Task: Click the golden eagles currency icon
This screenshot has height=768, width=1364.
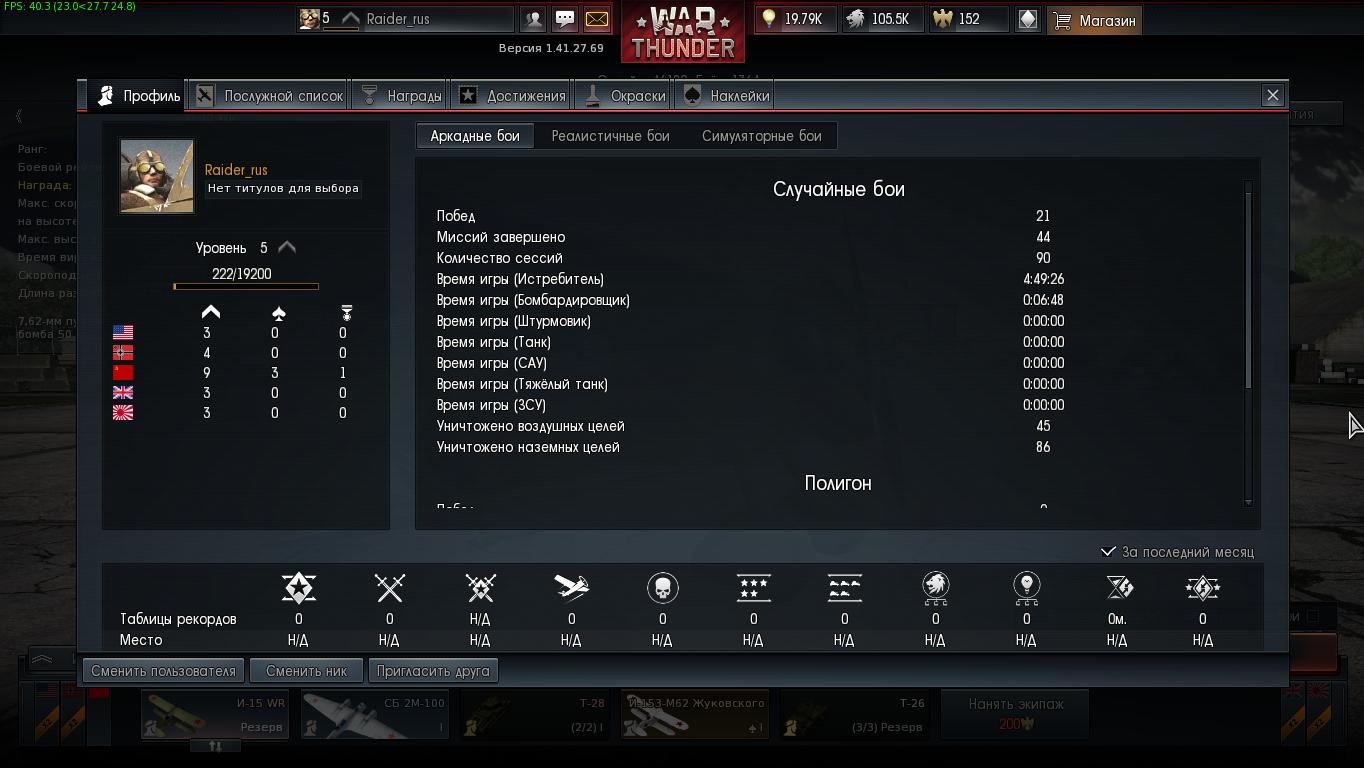Action: 942,19
